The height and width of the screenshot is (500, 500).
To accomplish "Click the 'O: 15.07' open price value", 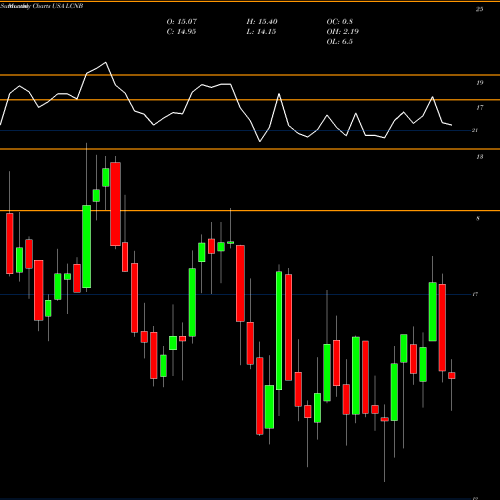I will point(182,22).
